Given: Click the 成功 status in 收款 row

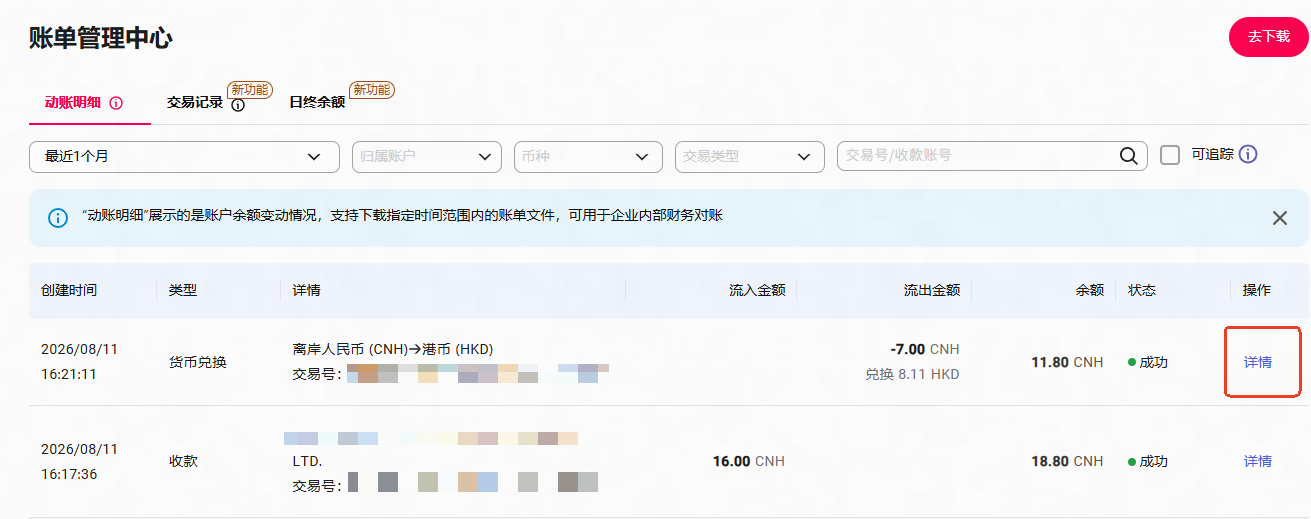Looking at the screenshot, I should click(1148, 461).
